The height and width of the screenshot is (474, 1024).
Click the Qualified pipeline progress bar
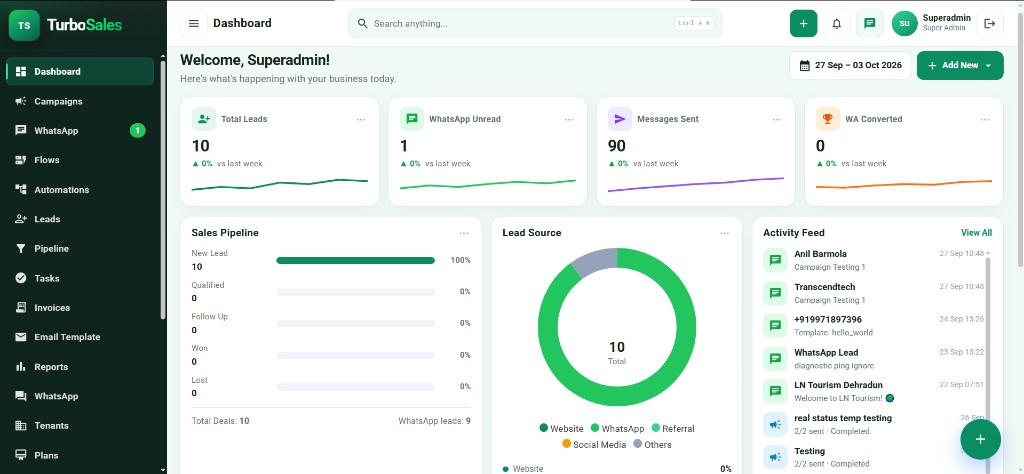point(355,292)
